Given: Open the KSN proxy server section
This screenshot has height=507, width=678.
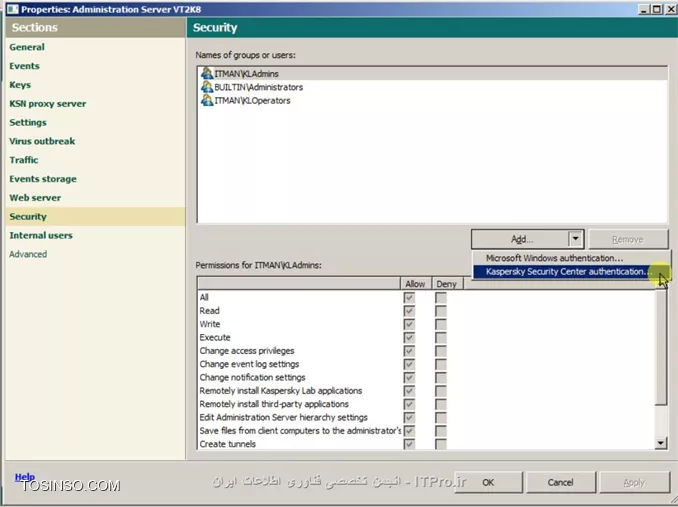Looking at the screenshot, I should coord(48,104).
